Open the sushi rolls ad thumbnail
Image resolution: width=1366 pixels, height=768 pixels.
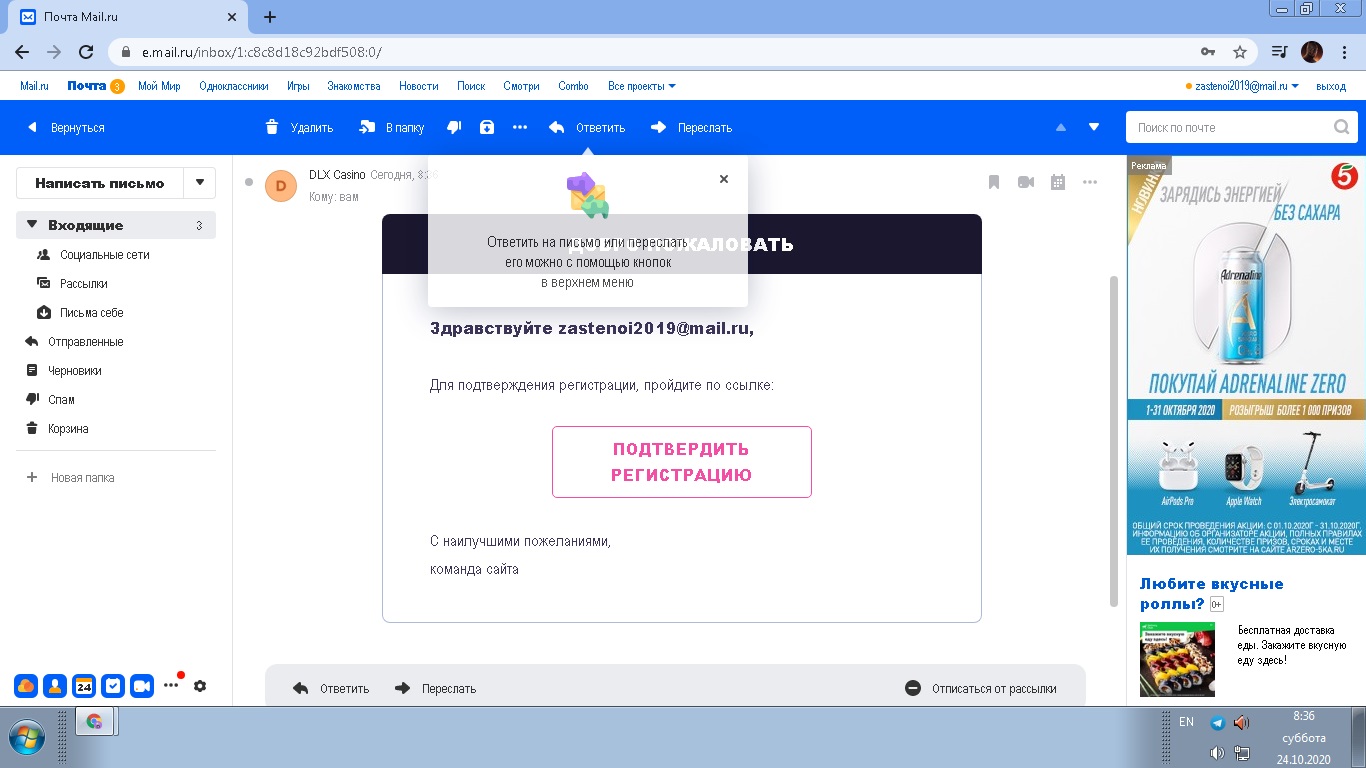click(1177, 659)
